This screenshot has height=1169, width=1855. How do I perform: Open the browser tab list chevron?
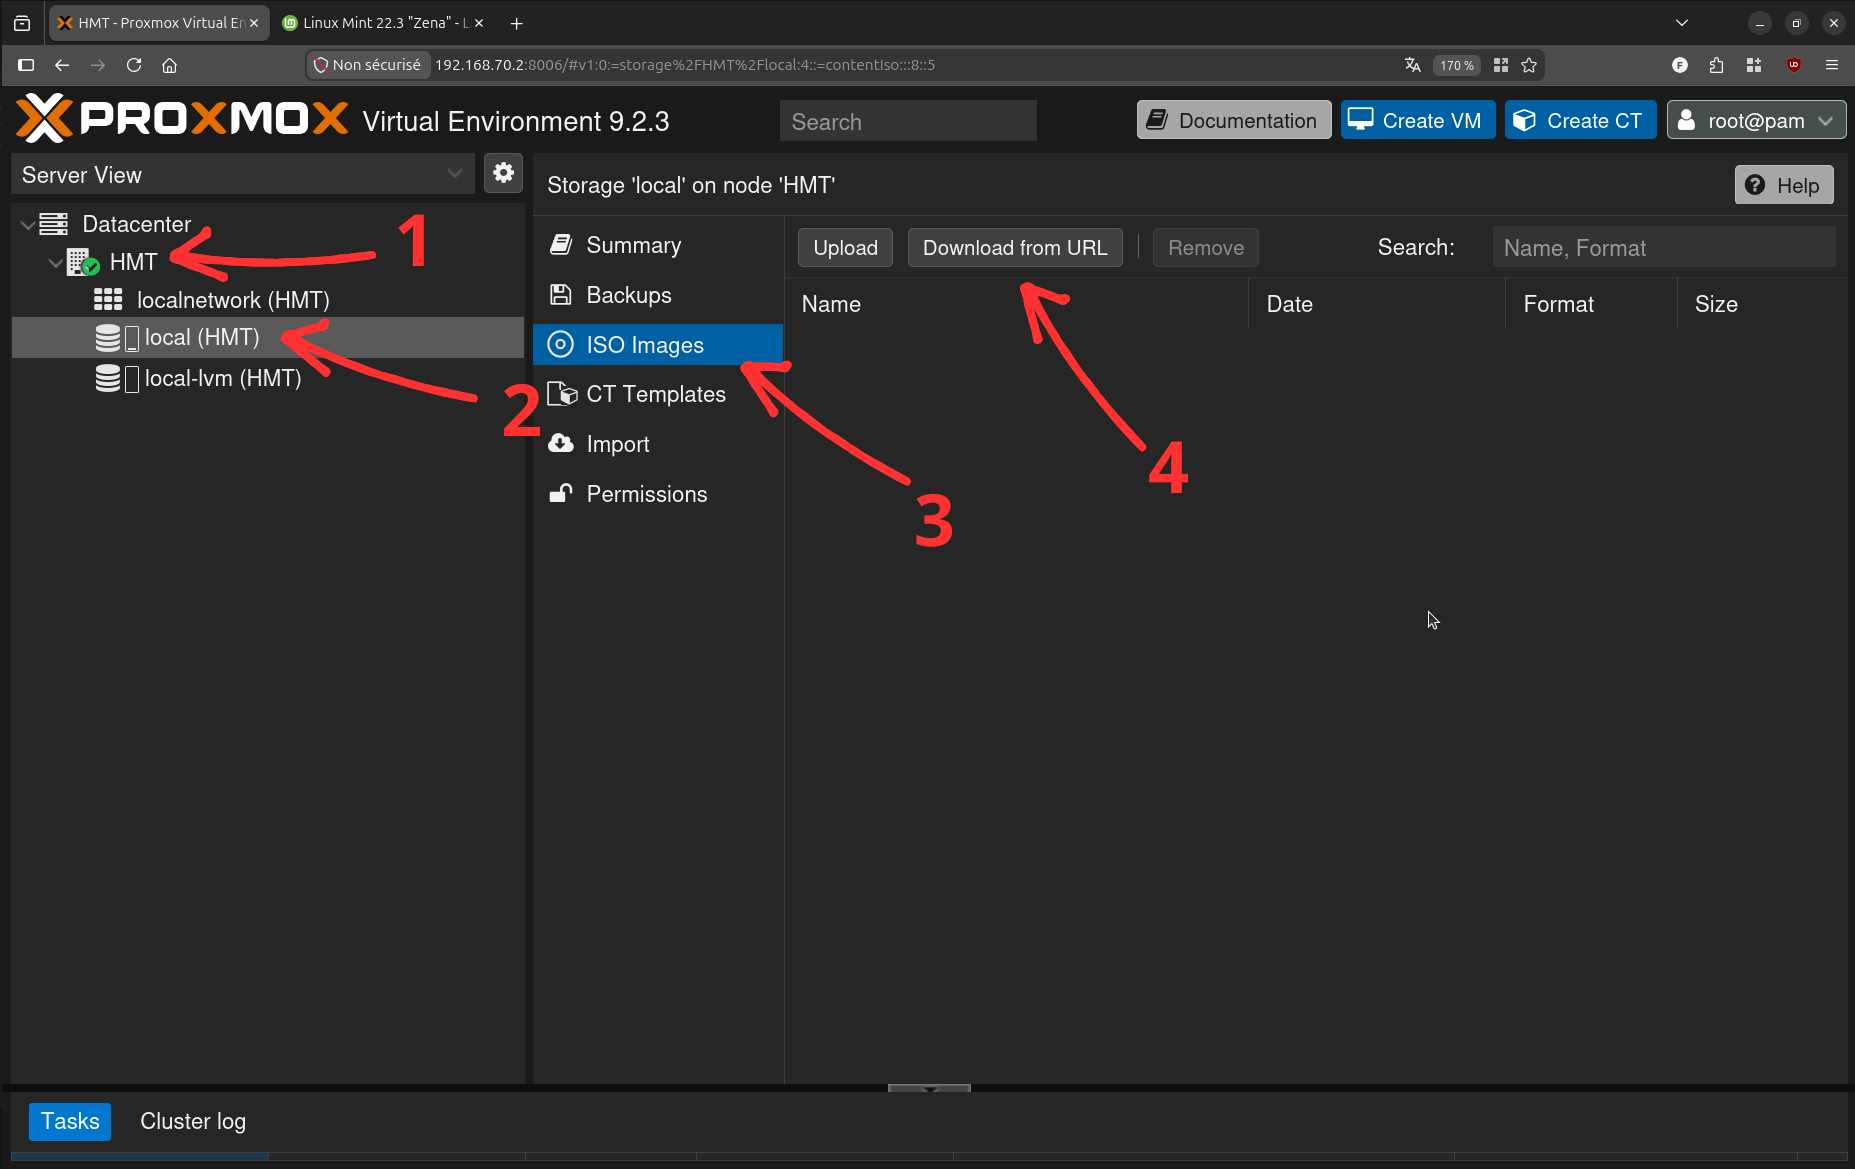1682,23
